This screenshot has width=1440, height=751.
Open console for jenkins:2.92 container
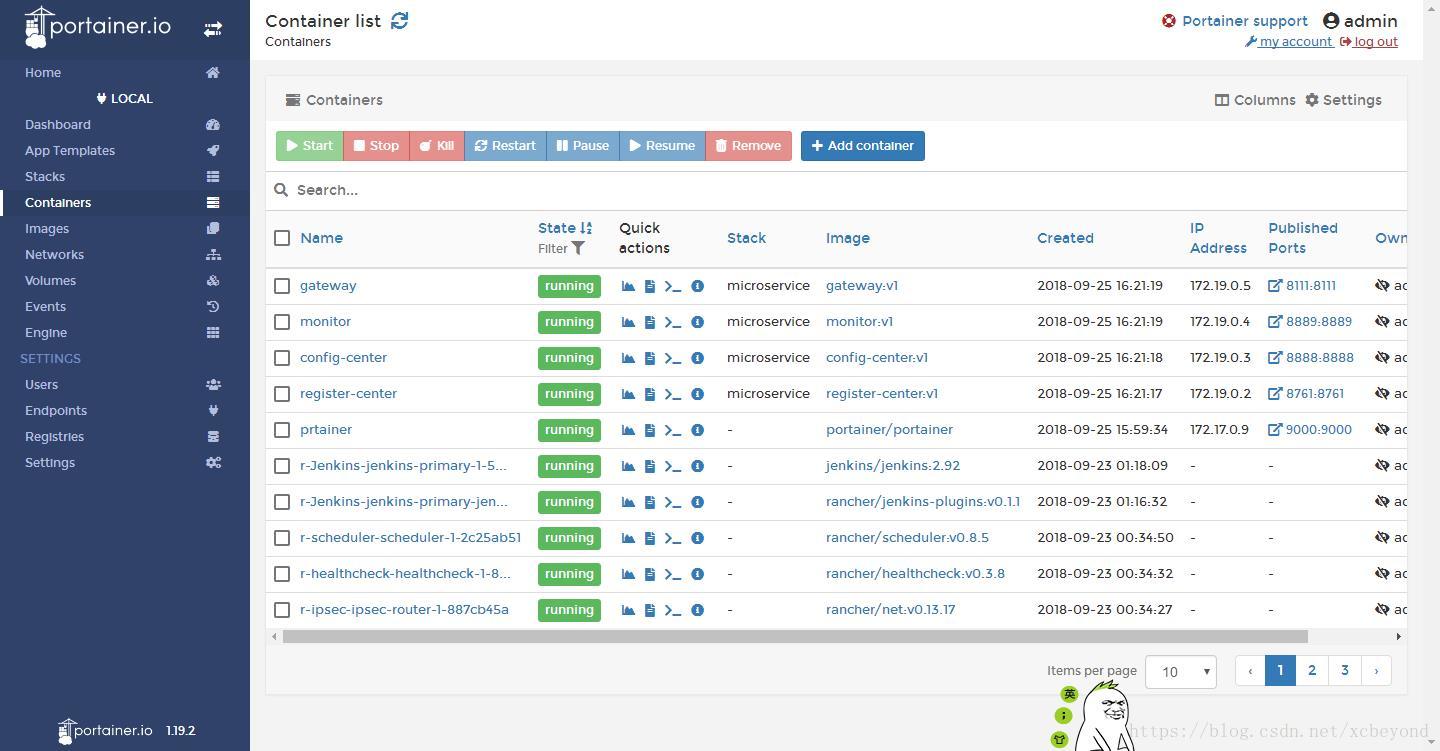pyautogui.click(x=673, y=466)
